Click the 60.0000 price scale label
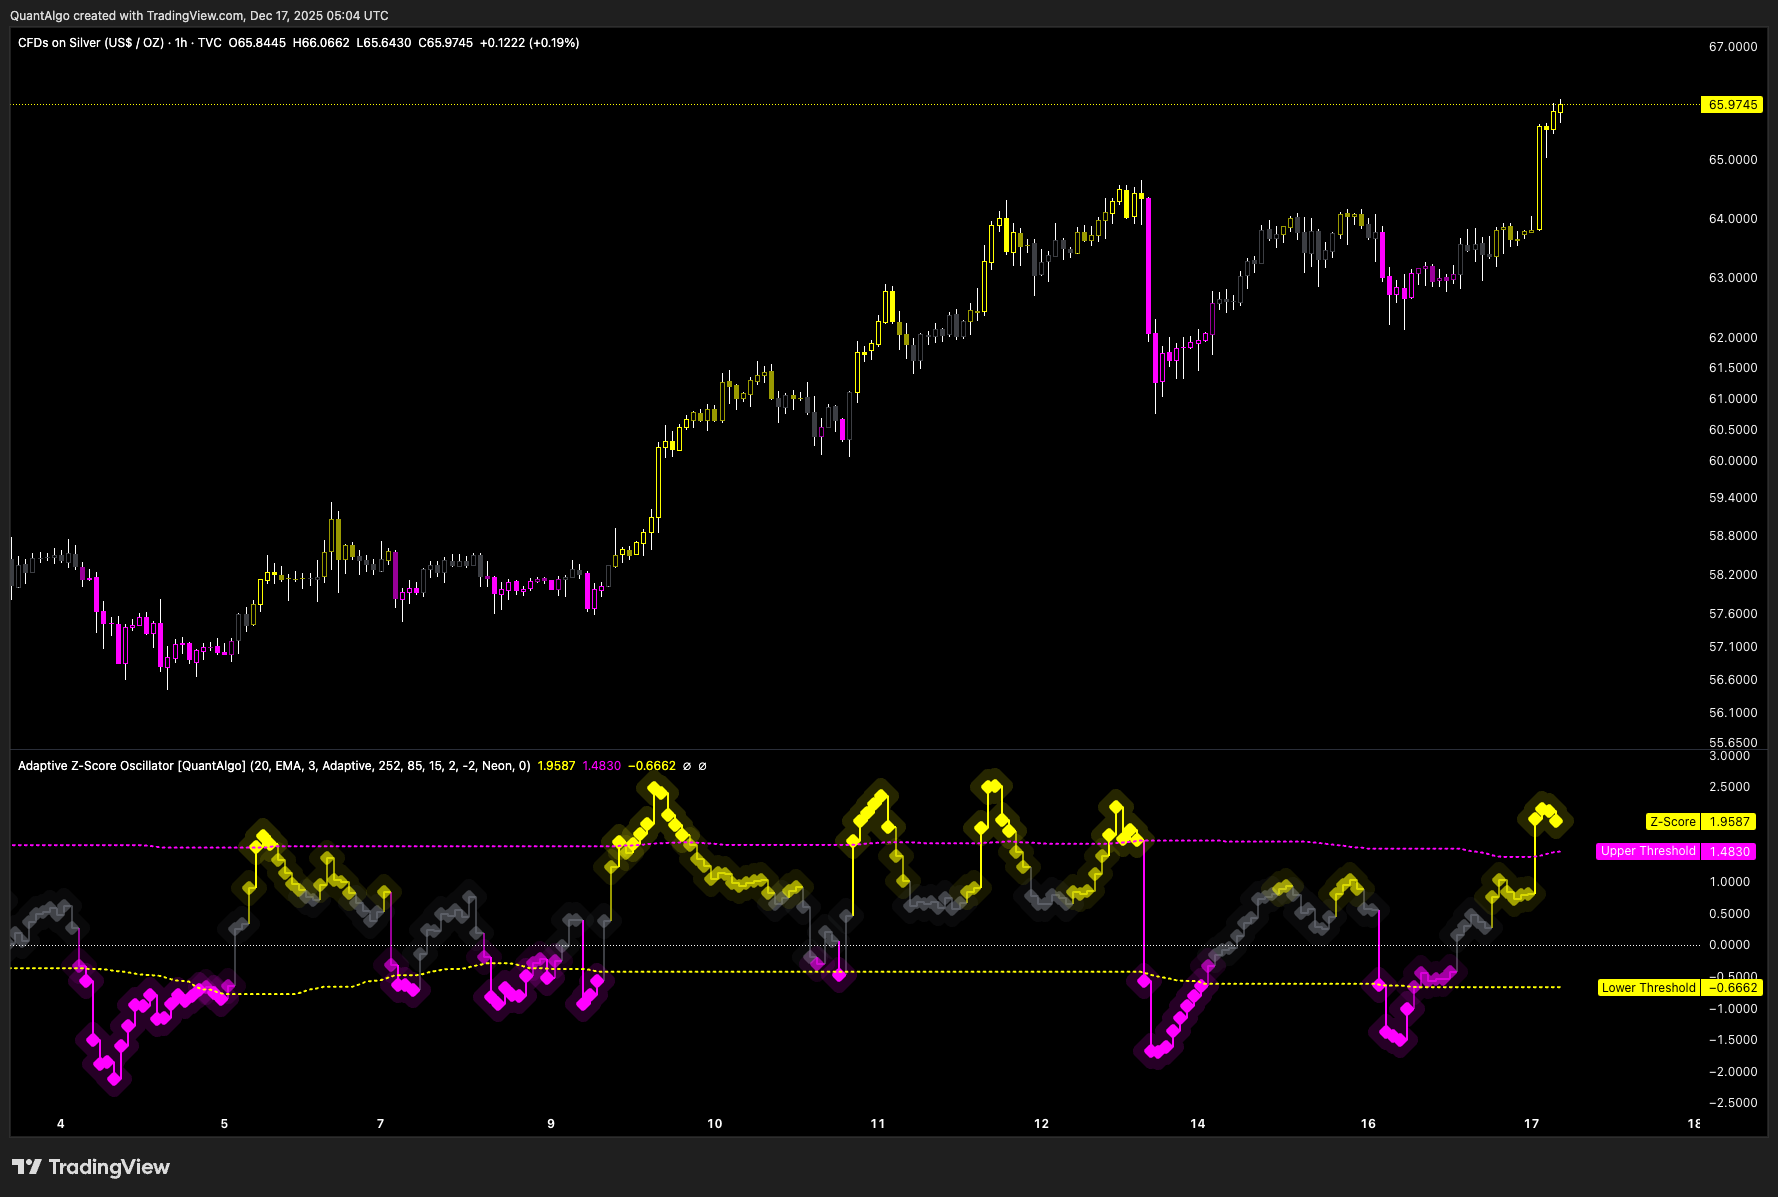The height and width of the screenshot is (1197, 1778). coord(1733,461)
